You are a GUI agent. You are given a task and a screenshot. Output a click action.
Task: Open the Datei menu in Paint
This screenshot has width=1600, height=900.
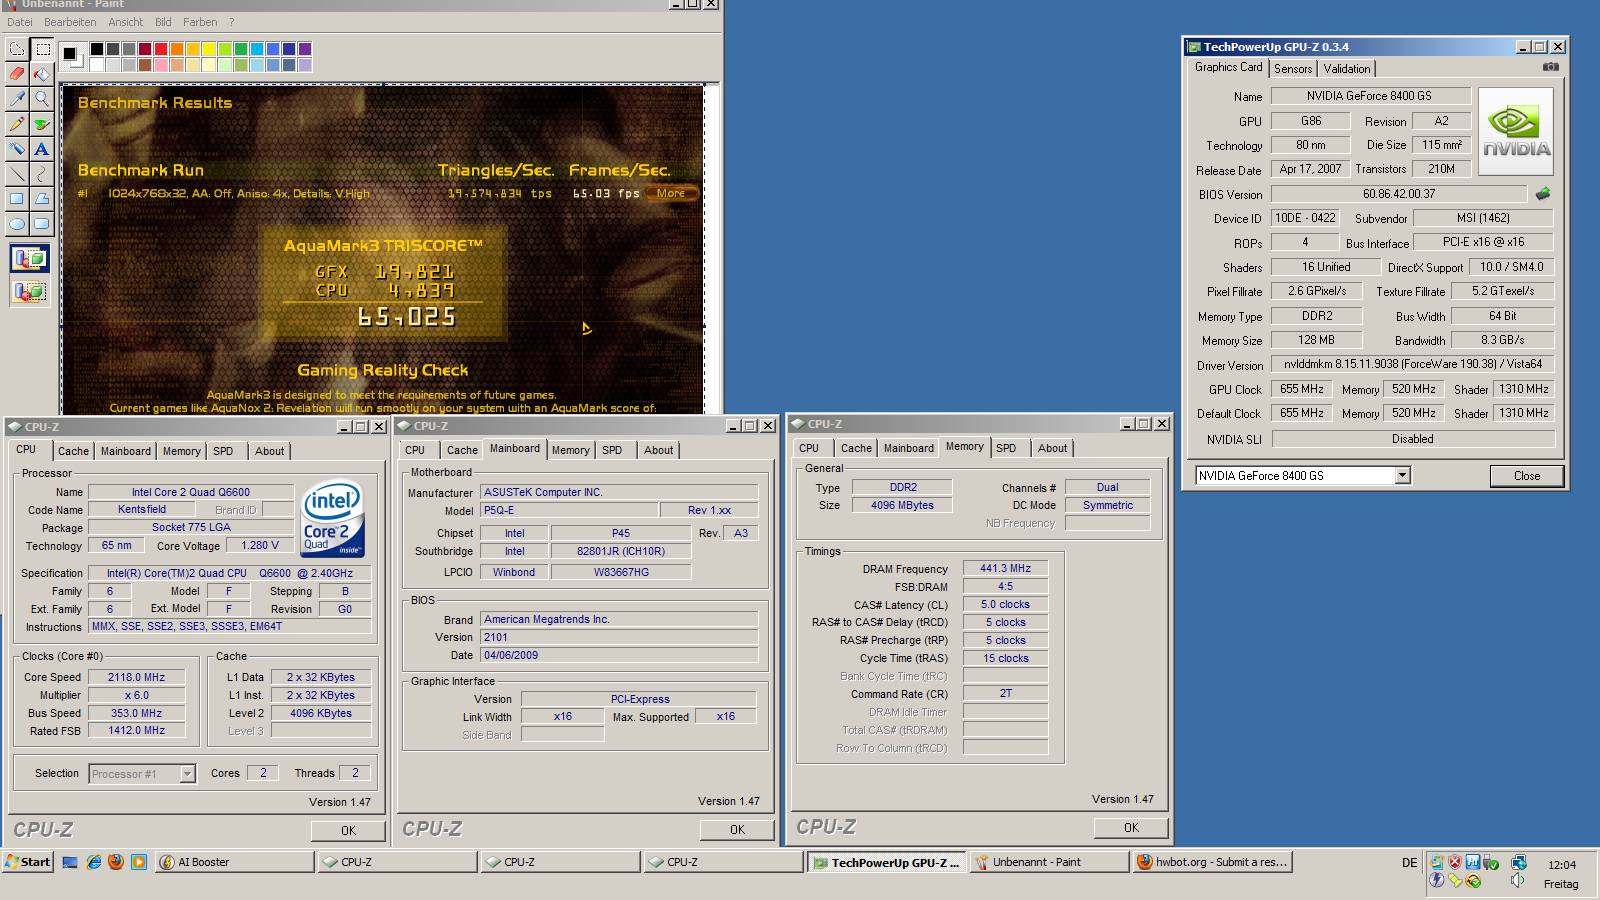19,22
